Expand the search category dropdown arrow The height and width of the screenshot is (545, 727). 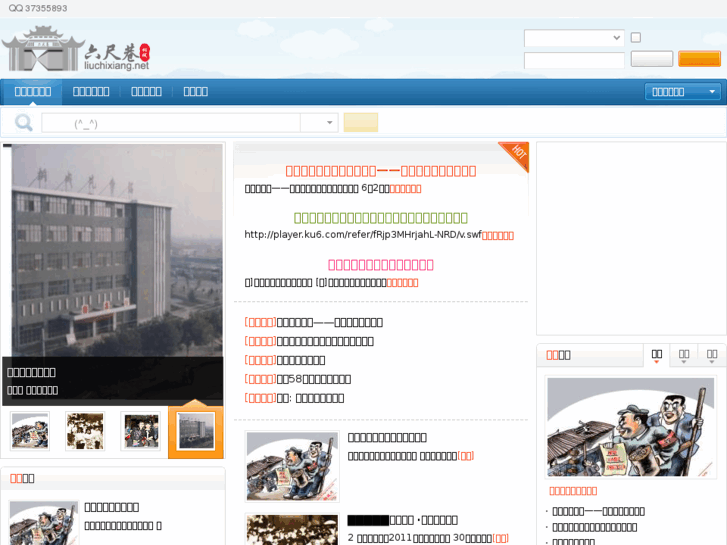pos(329,123)
